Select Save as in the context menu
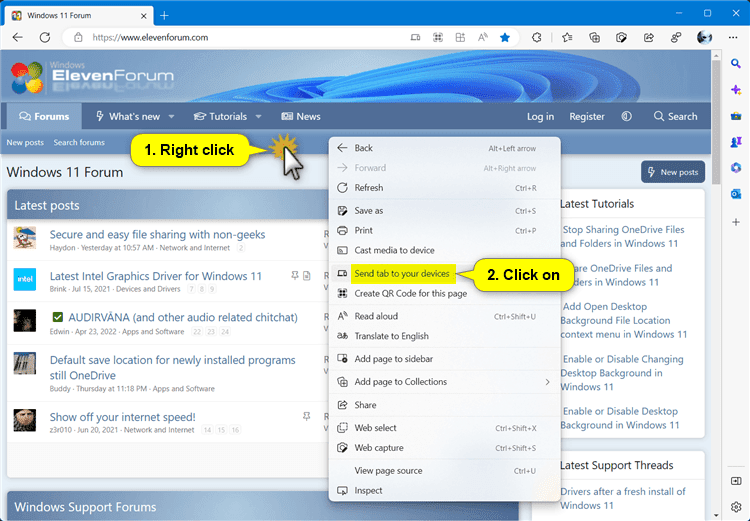This screenshot has height=521, width=750. point(445,211)
